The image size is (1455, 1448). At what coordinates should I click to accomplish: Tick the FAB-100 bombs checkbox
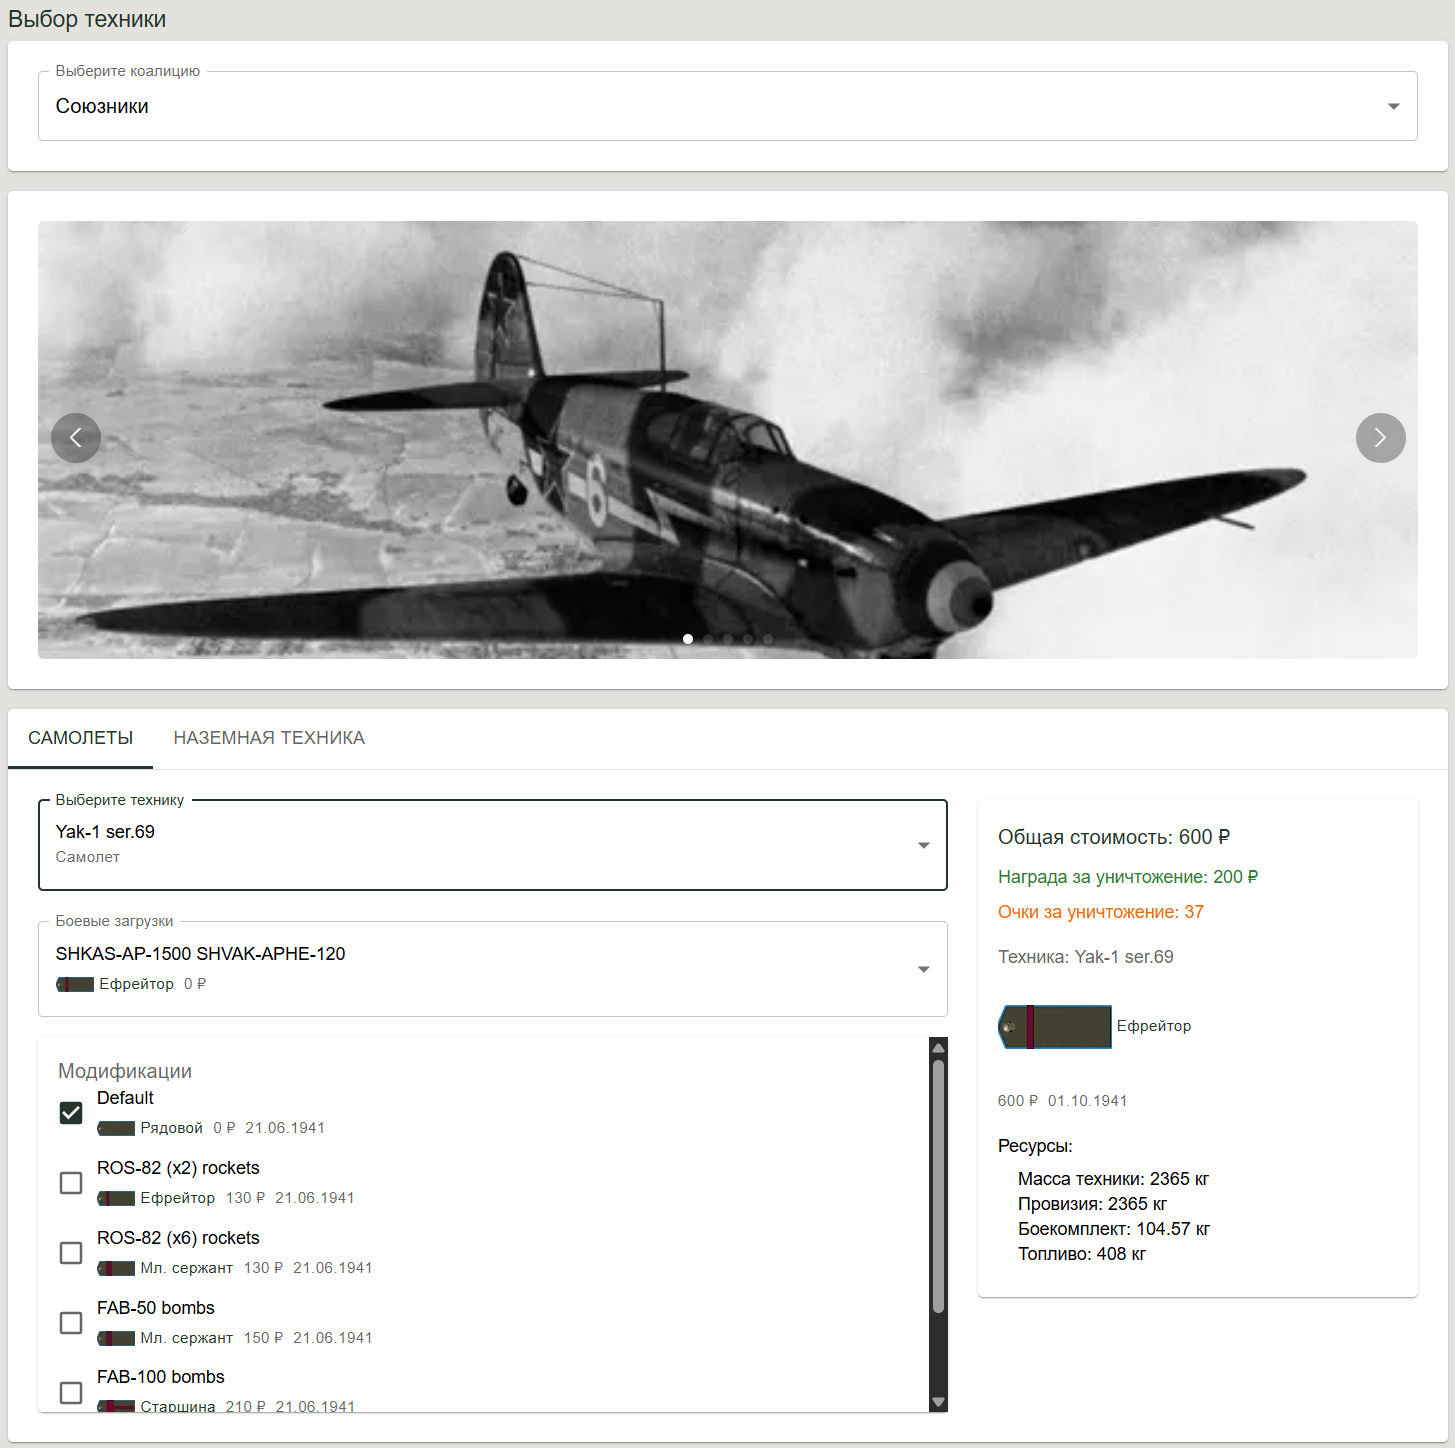(71, 1393)
